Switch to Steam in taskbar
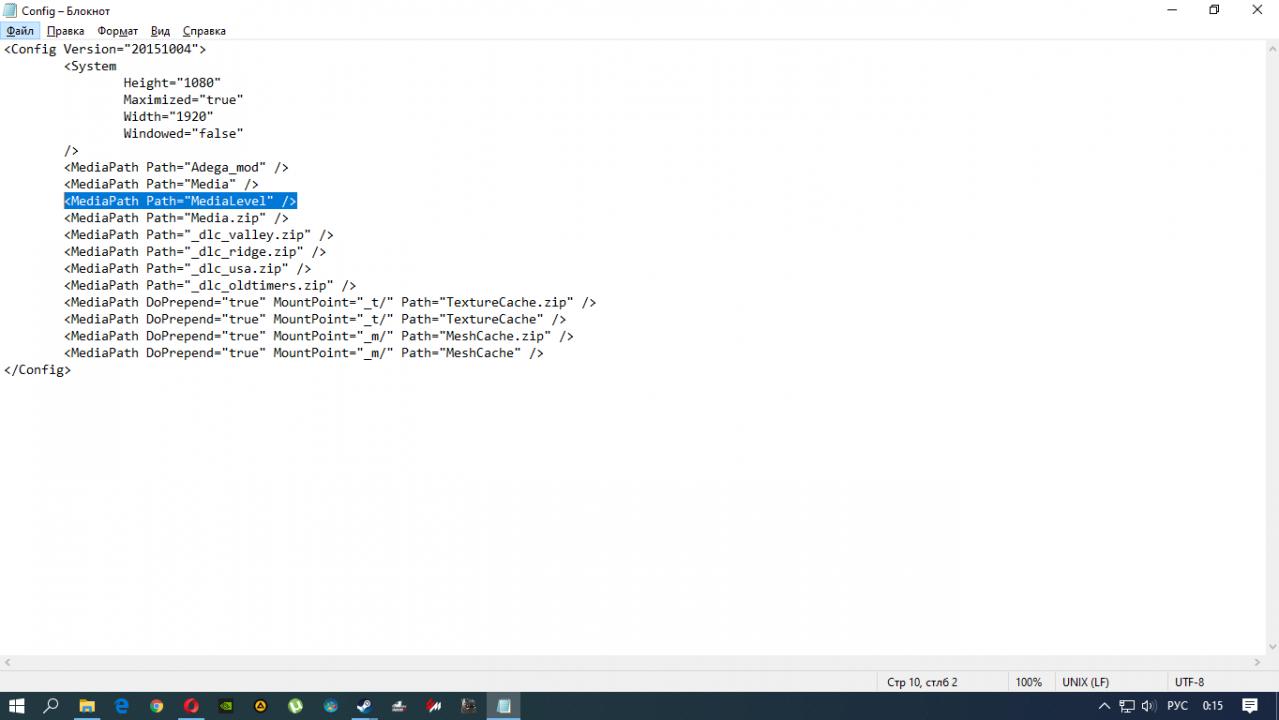Image resolution: width=1279 pixels, height=720 pixels. (365, 706)
